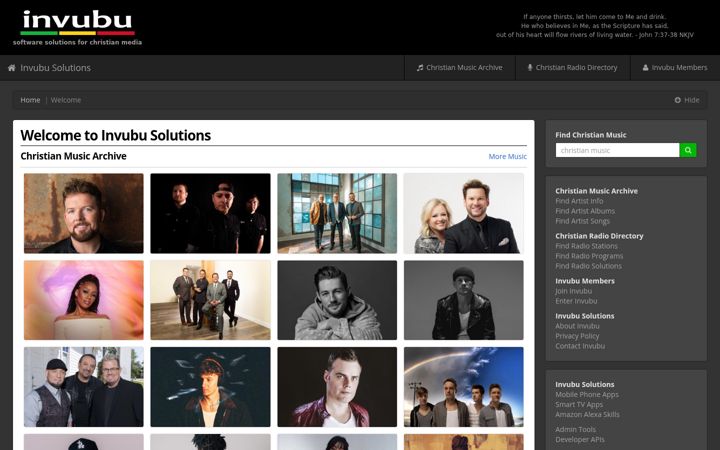Viewport: 720px width, 450px height.
Task: Open Smart TV Apps link
Action: pyautogui.click(x=579, y=405)
